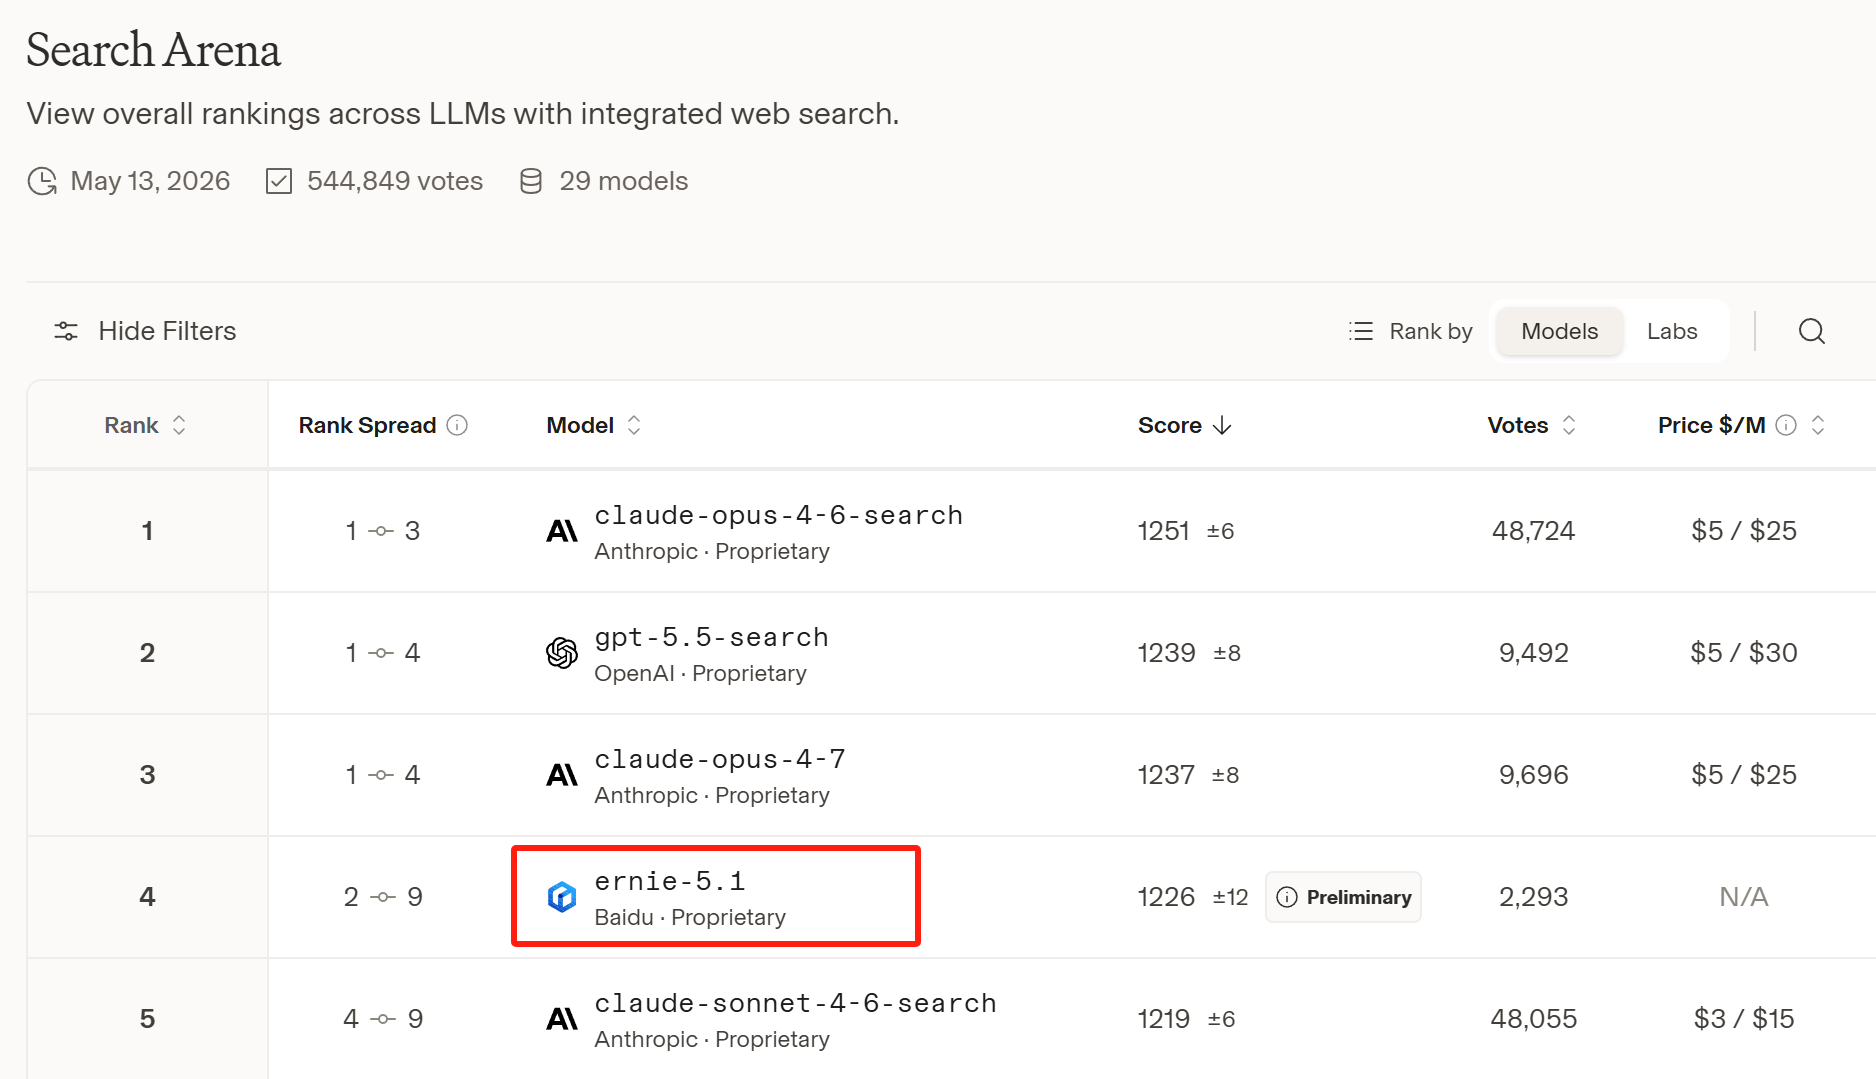The height and width of the screenshot is (1079, 1876).
Task: Sort by Price $/M chevrons
Action: 1818,425
